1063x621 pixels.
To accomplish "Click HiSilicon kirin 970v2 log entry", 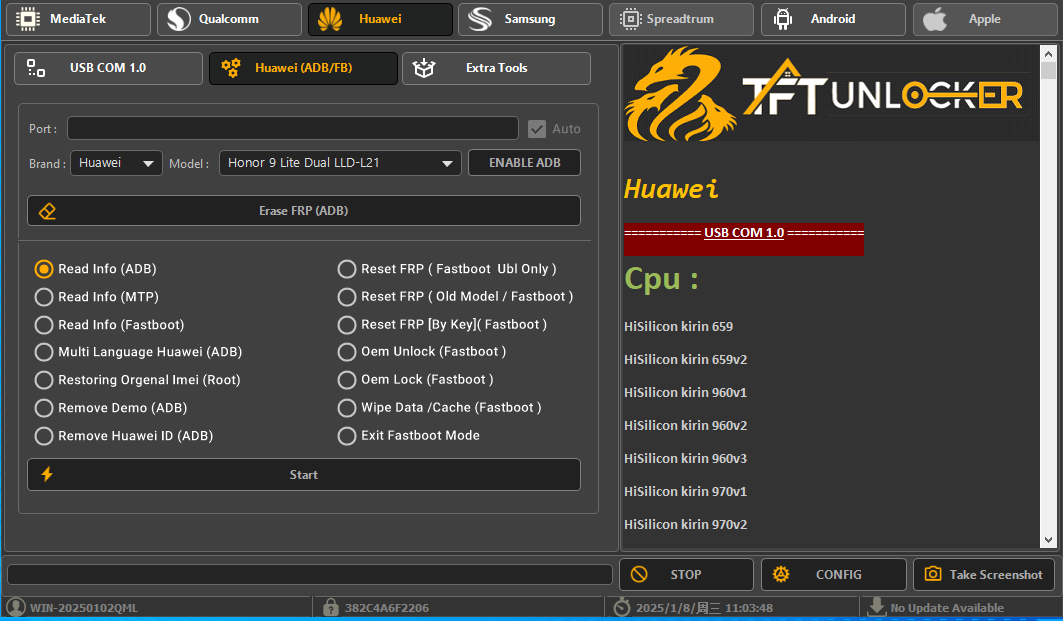I will pyautogui.click(x=685, y=524).
